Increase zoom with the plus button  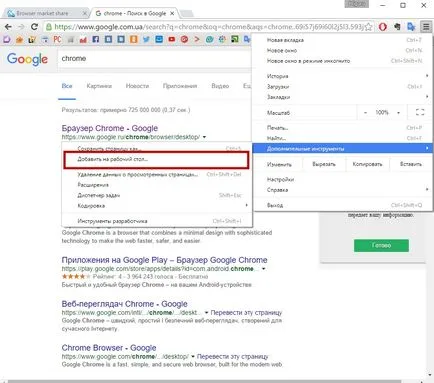pyautogui.click(x=398, y=113)
